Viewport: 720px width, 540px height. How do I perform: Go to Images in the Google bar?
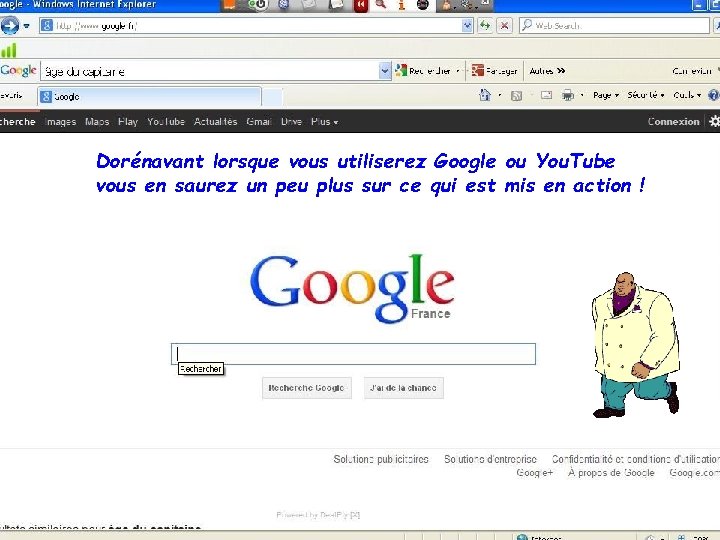click(x=61, y=122)
